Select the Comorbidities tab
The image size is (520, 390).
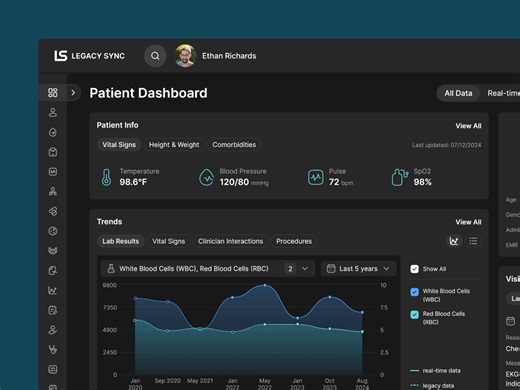(x=234, y=145)
